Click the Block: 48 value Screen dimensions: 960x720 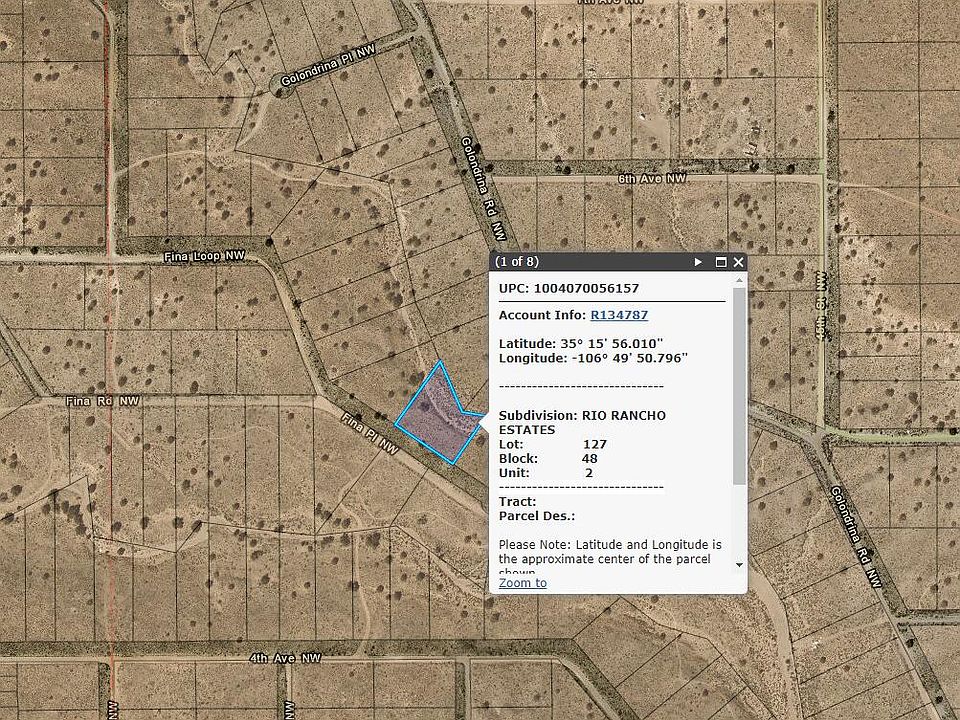[590, 459]
